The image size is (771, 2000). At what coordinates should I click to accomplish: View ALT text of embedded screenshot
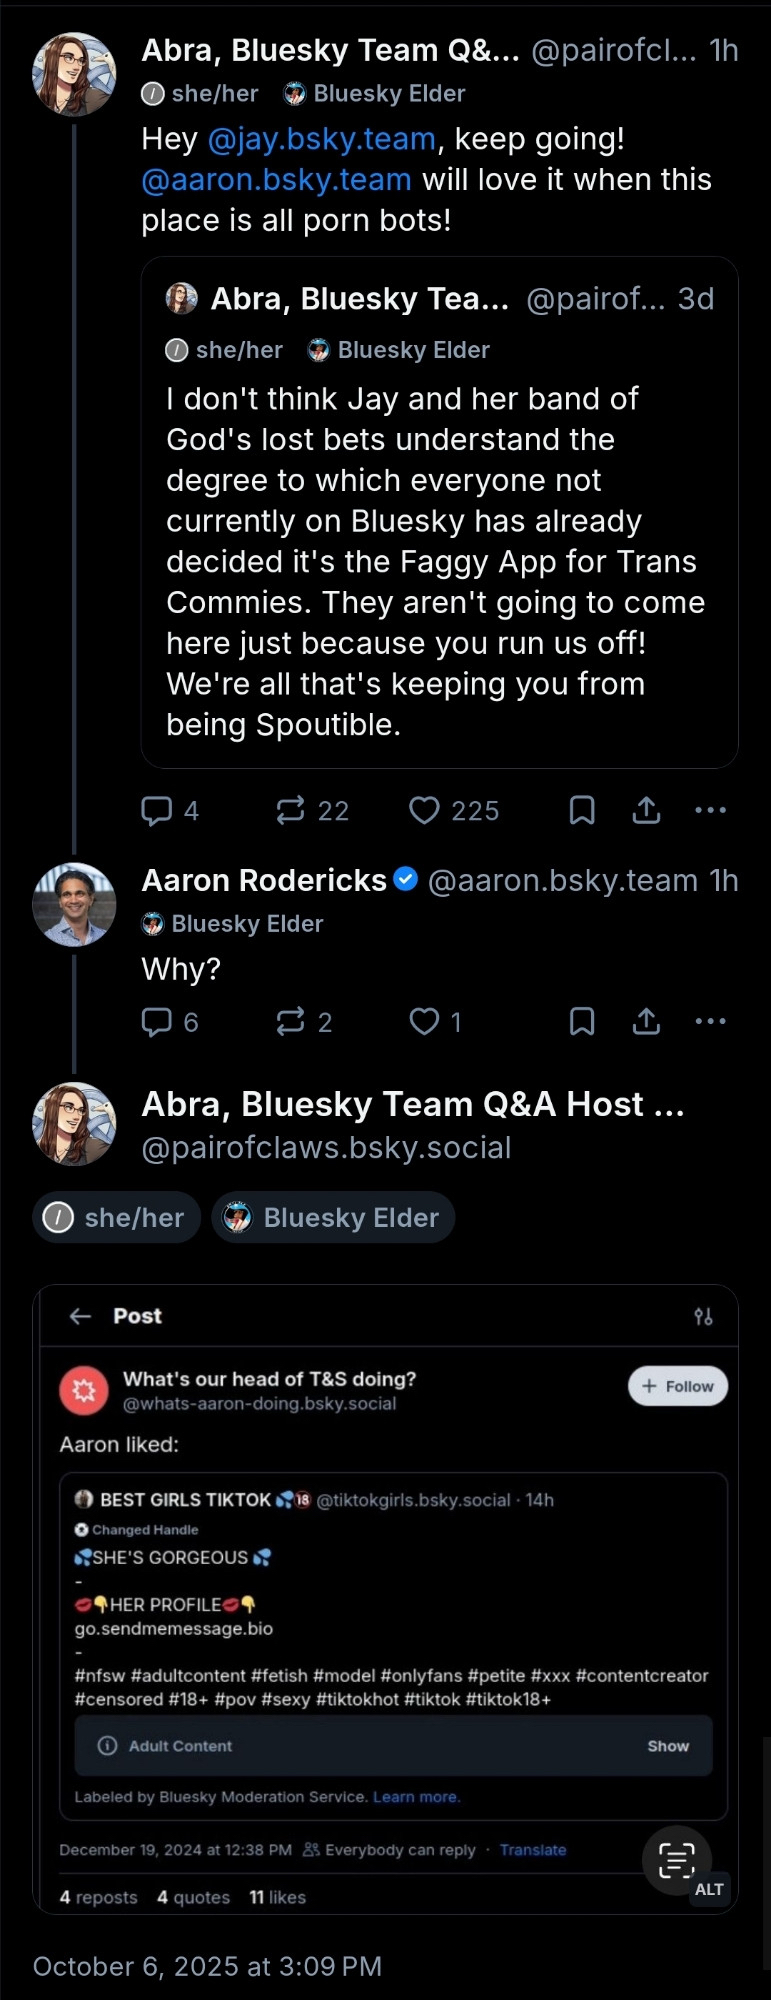(x=709, y=1889)
